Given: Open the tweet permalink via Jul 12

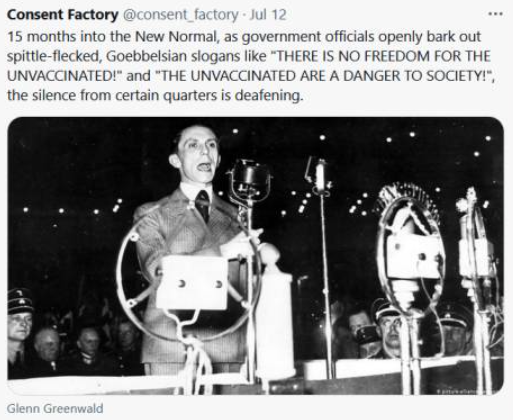Looking at the screenshot, I should pyautogui.click(x=268, y=15).
